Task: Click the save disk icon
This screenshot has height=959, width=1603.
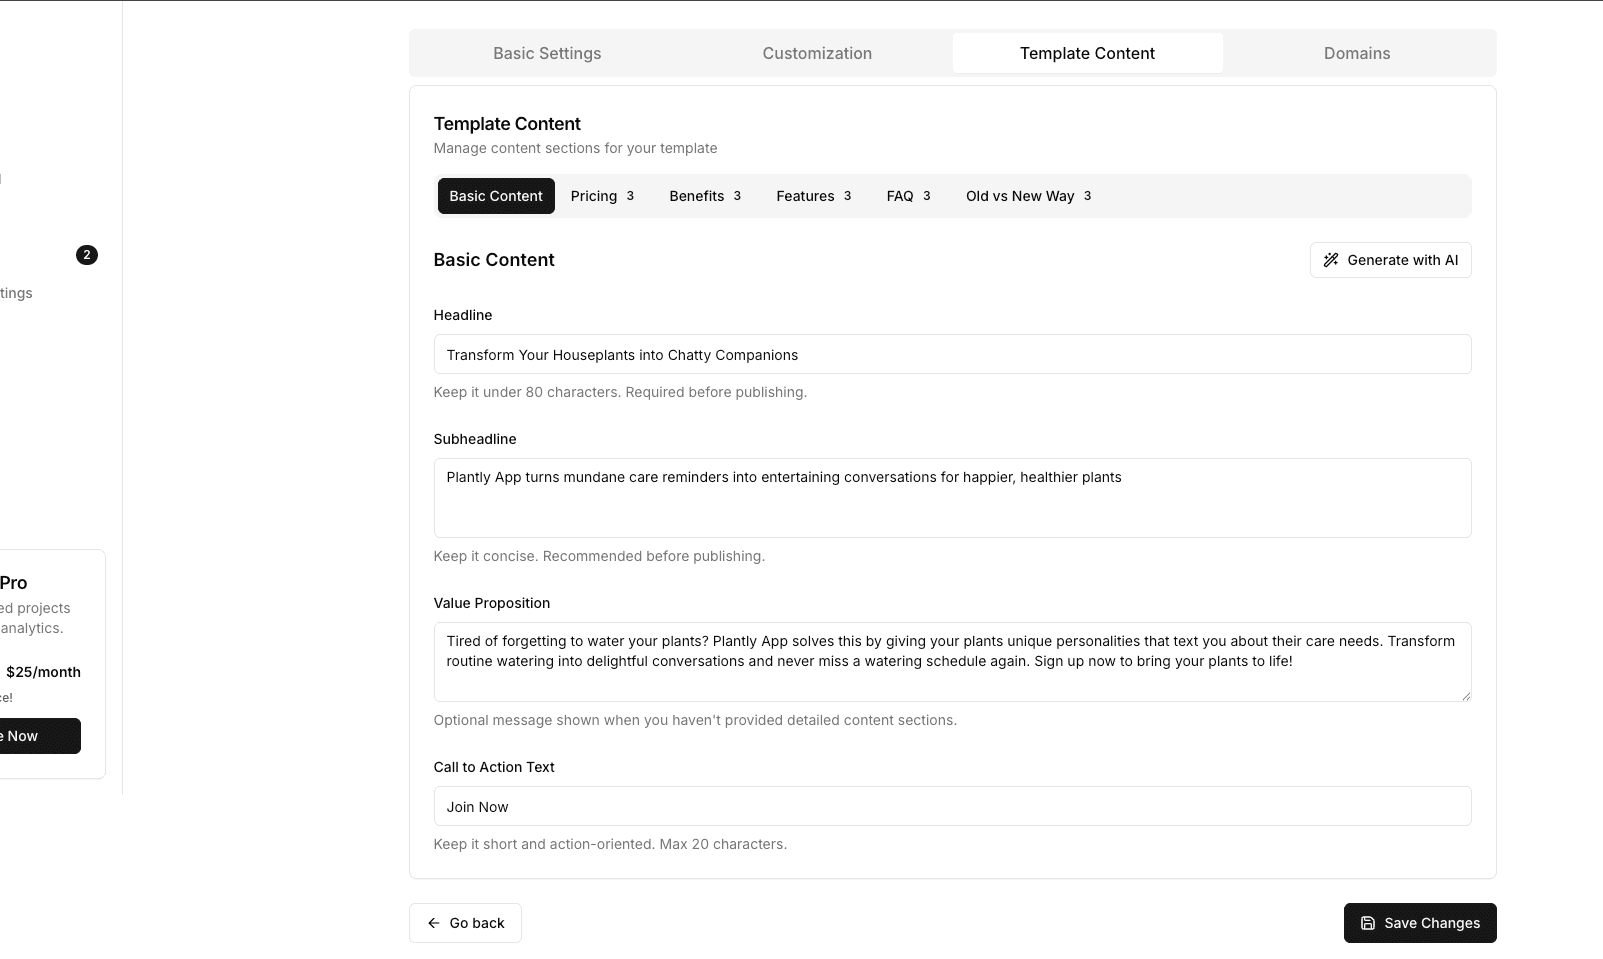Action: point(1367,923)
